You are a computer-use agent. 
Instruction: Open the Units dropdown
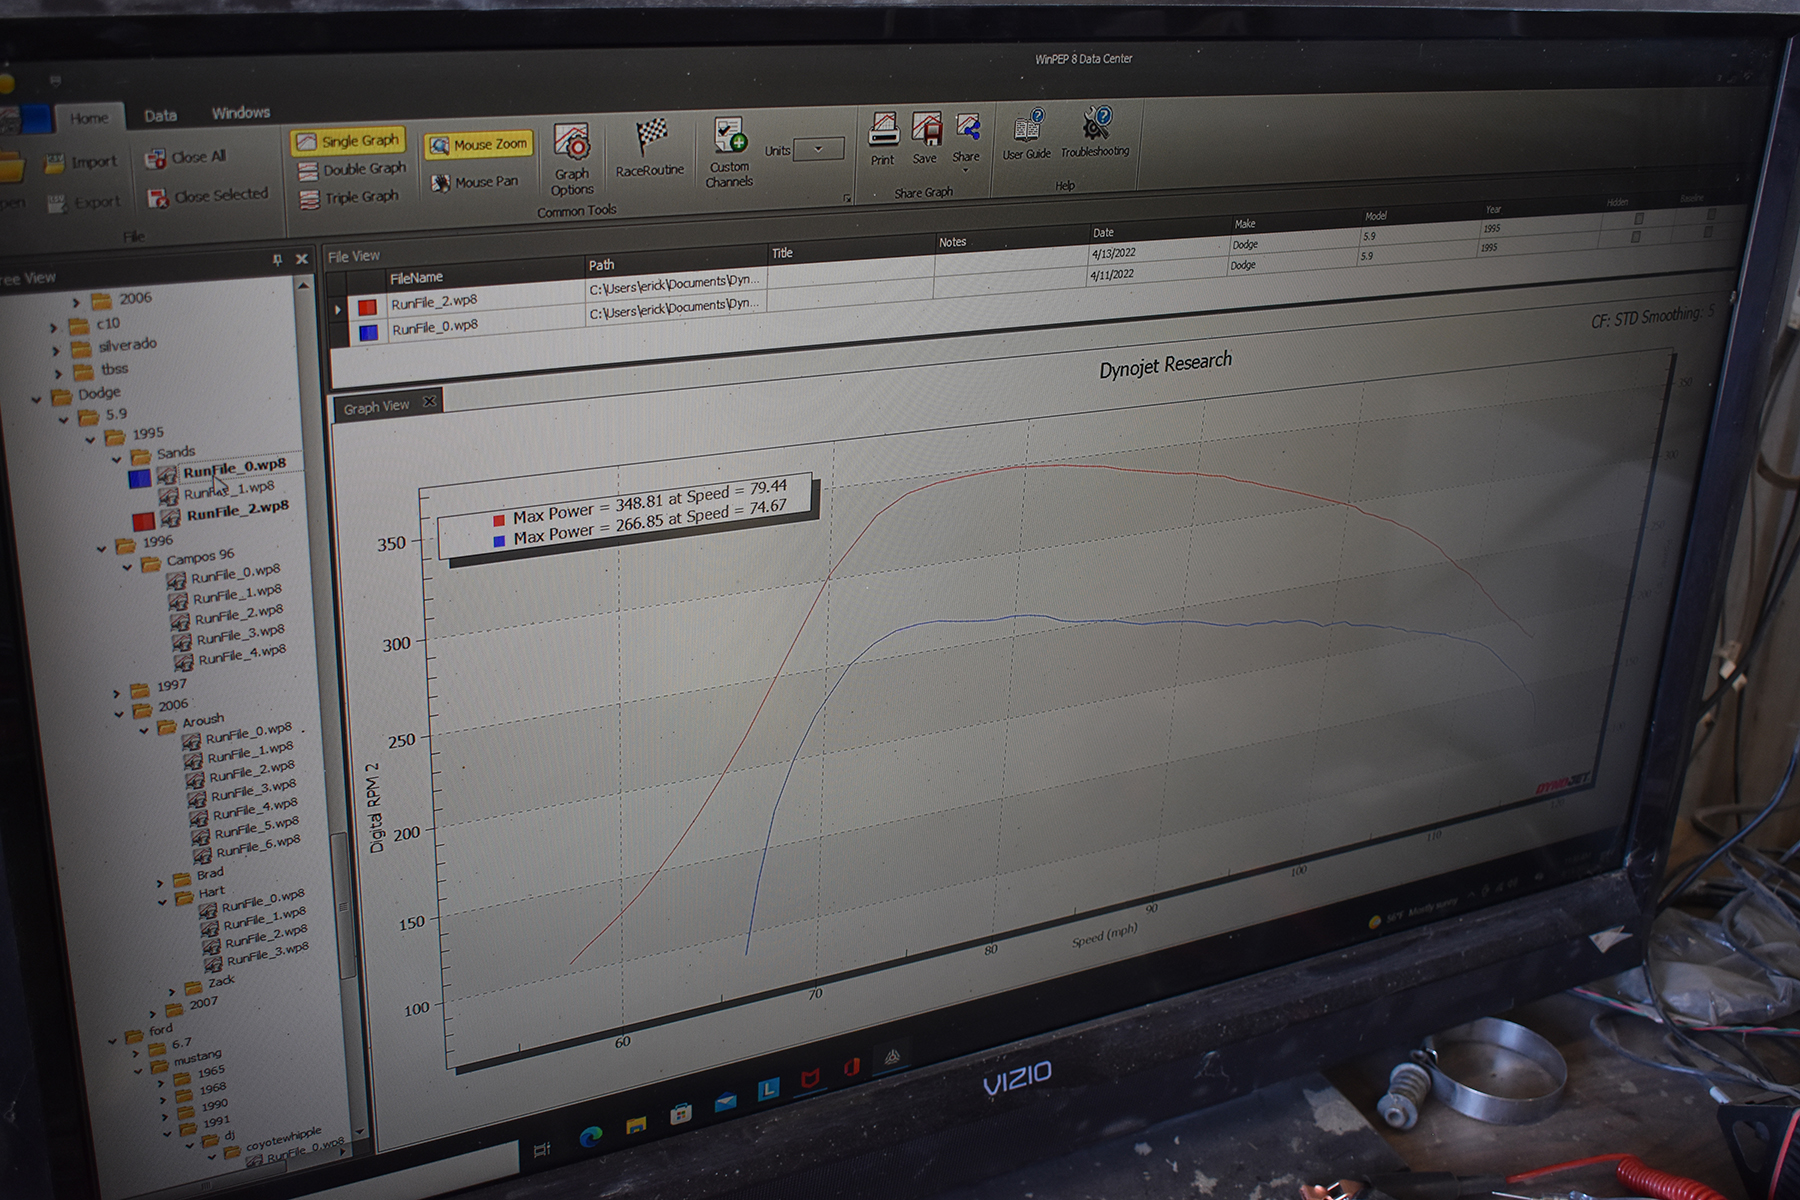point(819,149)
